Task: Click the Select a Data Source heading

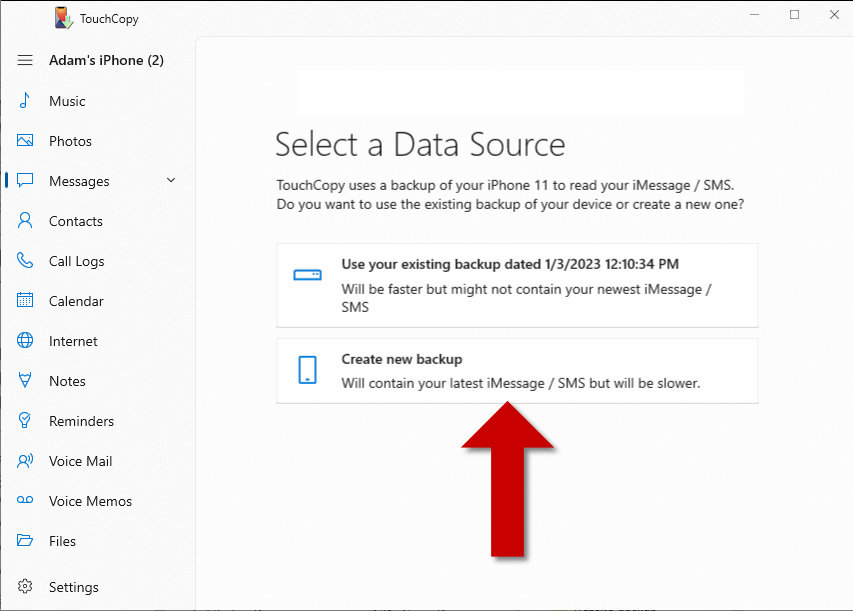Action: (420, 145)
